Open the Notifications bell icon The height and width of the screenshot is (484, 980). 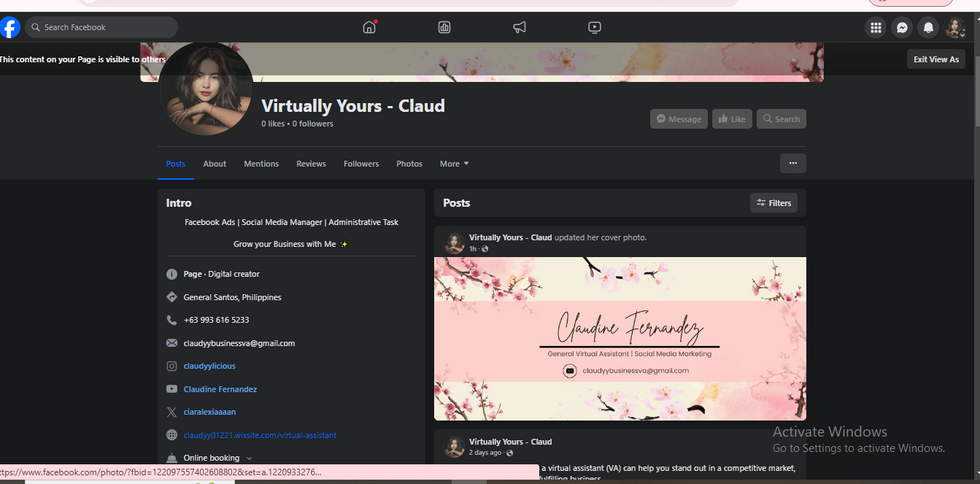(x=929, y=28)
